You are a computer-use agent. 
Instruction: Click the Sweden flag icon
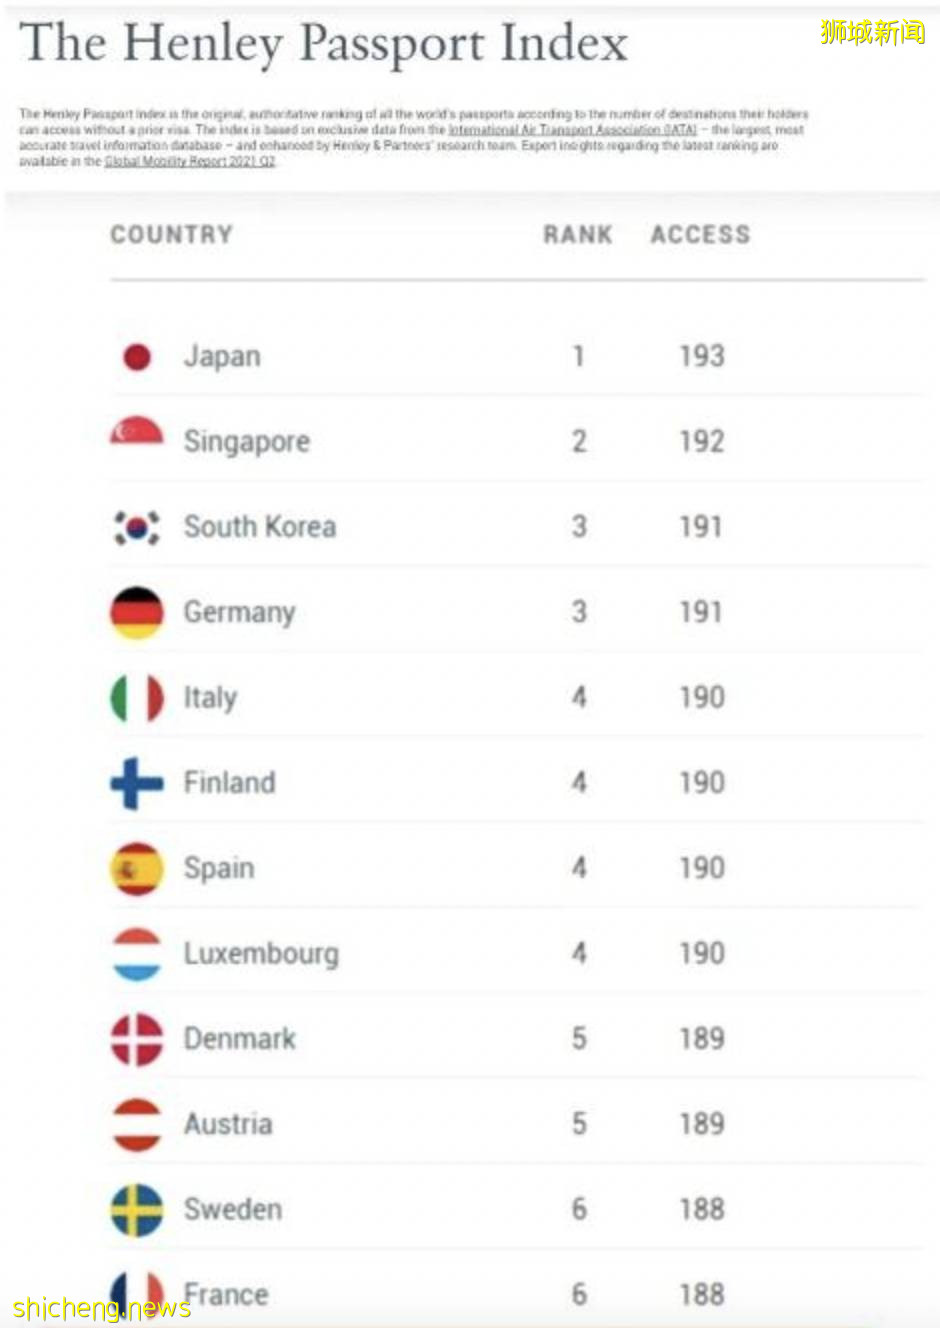pos(137,1209)
